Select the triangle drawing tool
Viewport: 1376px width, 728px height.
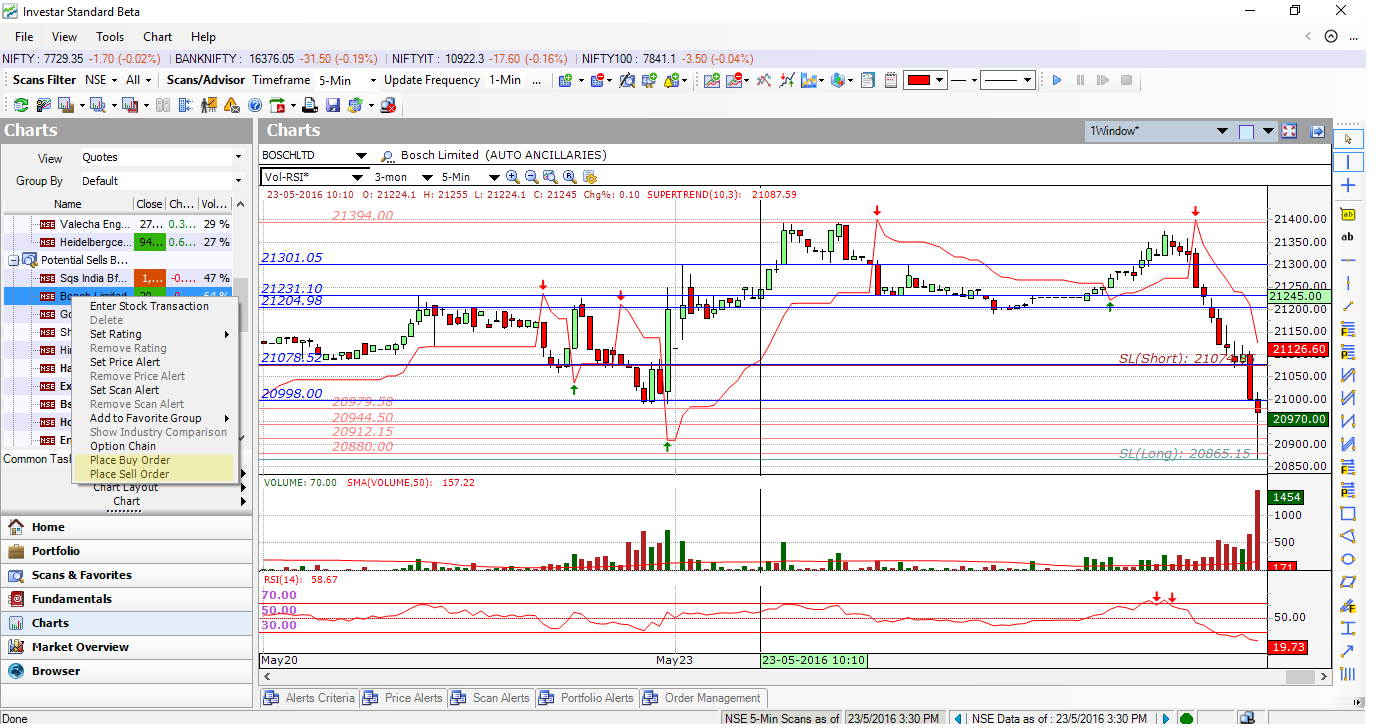(1348, 536)
